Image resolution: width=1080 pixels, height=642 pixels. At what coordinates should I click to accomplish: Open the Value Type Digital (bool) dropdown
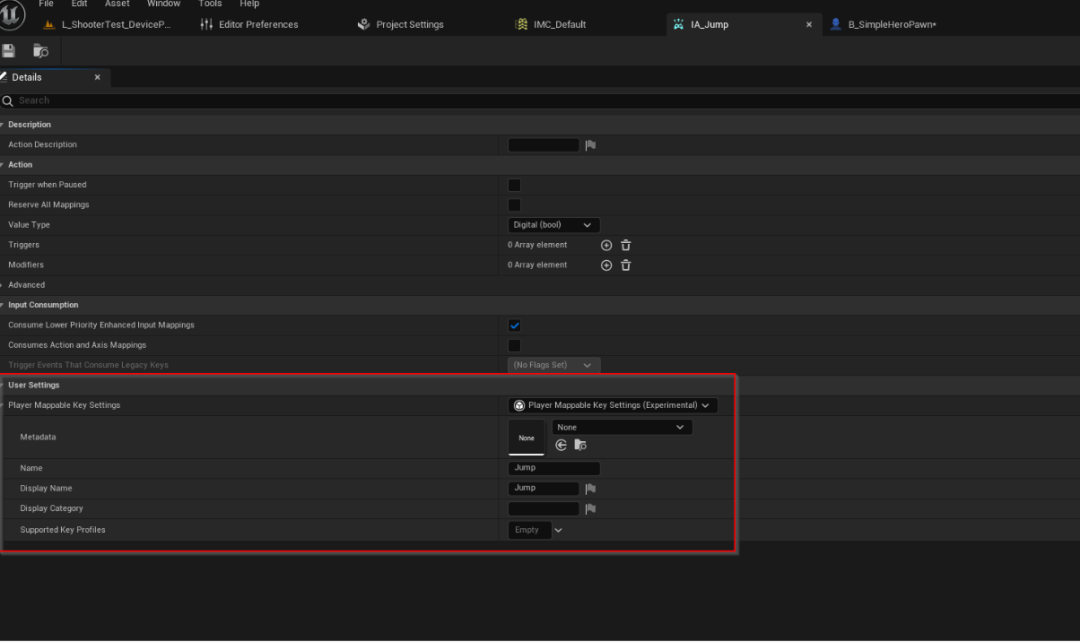pos(554,225)
